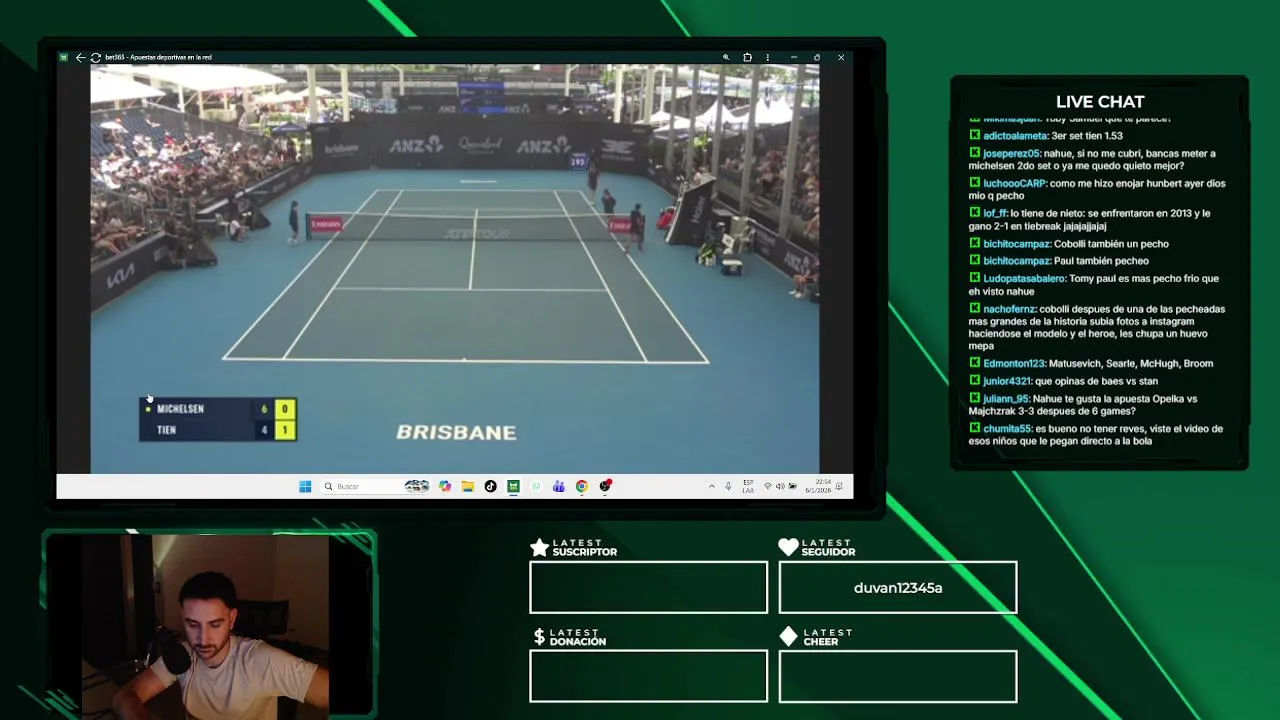Open the Windows Start menu

coord(305,486)
